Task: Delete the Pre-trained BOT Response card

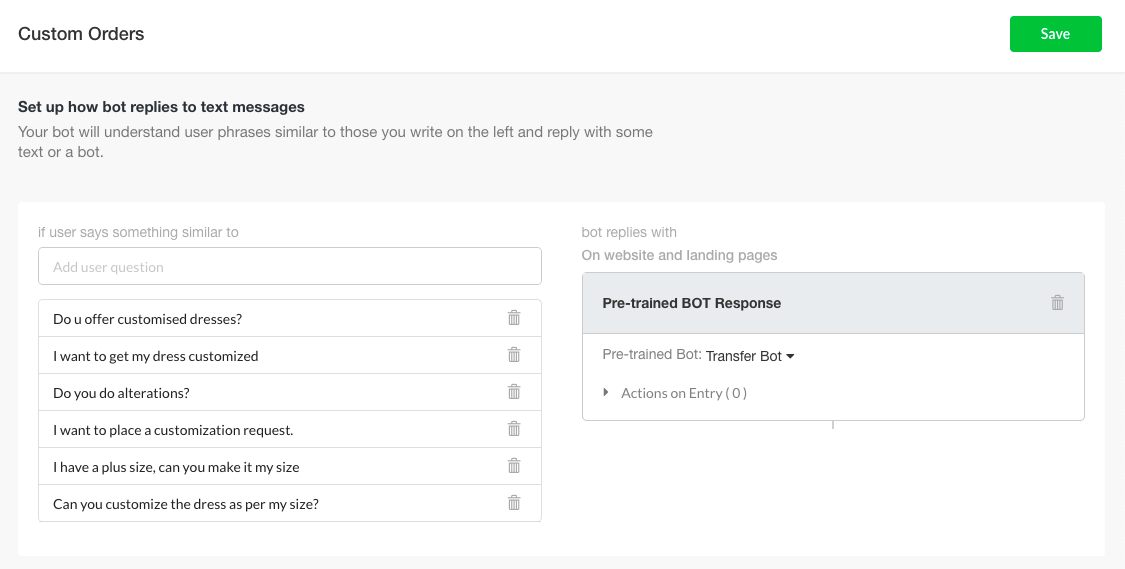Action: click(x=1057, y=303)
